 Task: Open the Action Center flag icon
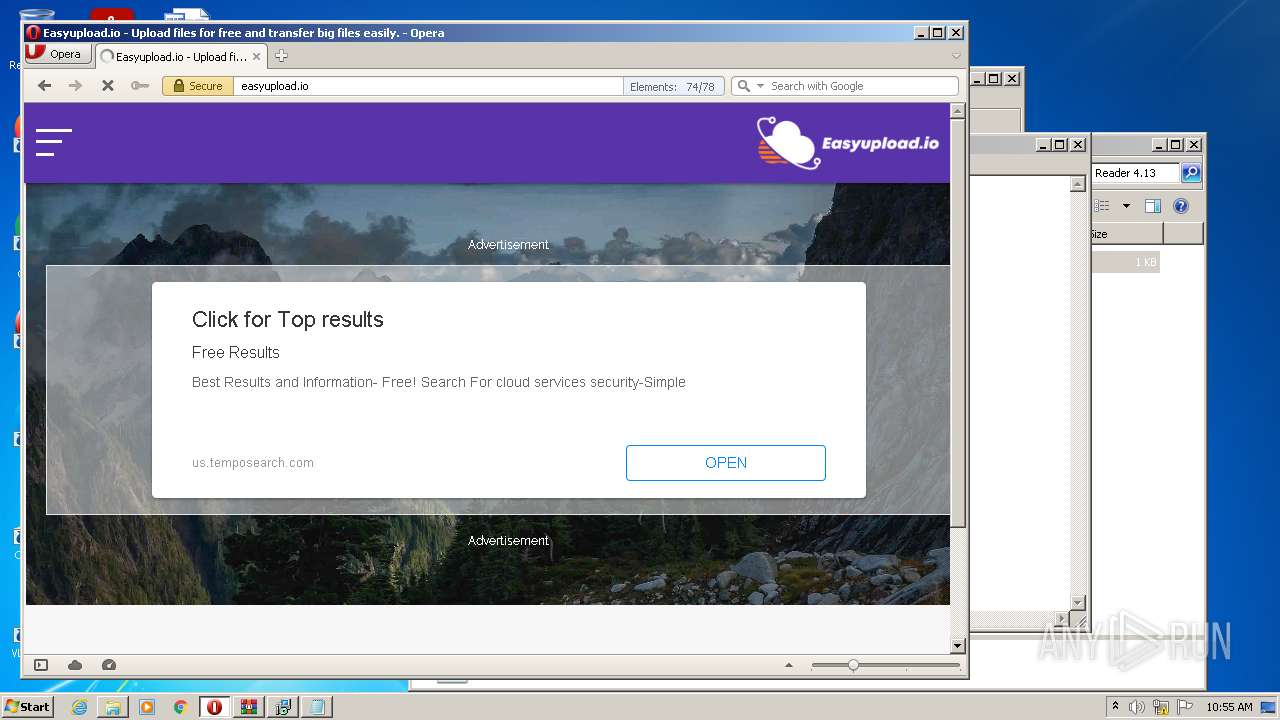[x=1185, y=707]
